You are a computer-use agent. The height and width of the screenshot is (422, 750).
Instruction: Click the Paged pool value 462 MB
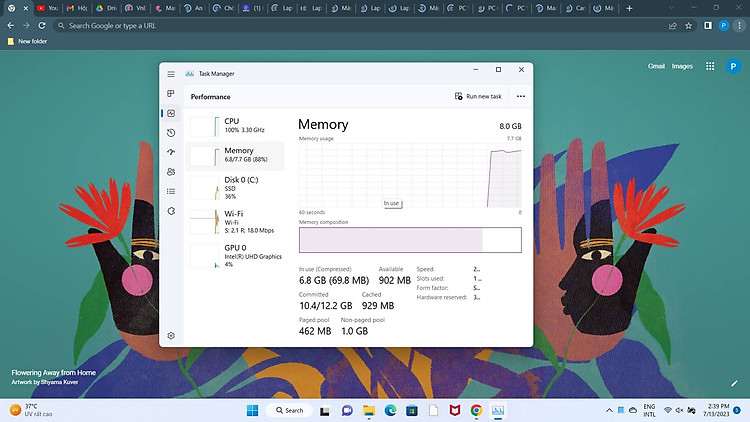click(x=315, y=331)
